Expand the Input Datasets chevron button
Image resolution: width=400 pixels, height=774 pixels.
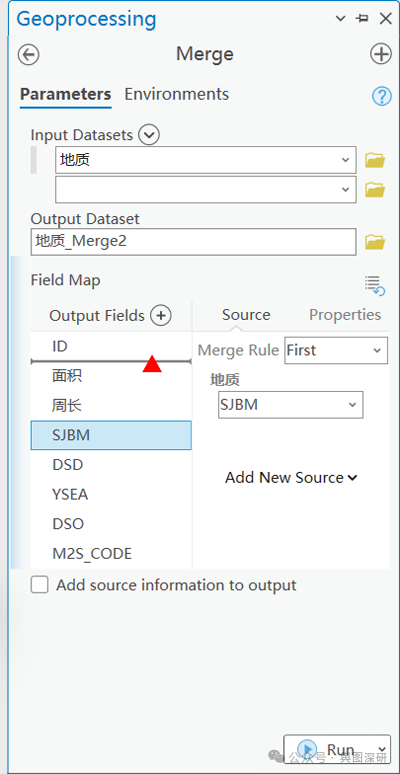[149, 134]
